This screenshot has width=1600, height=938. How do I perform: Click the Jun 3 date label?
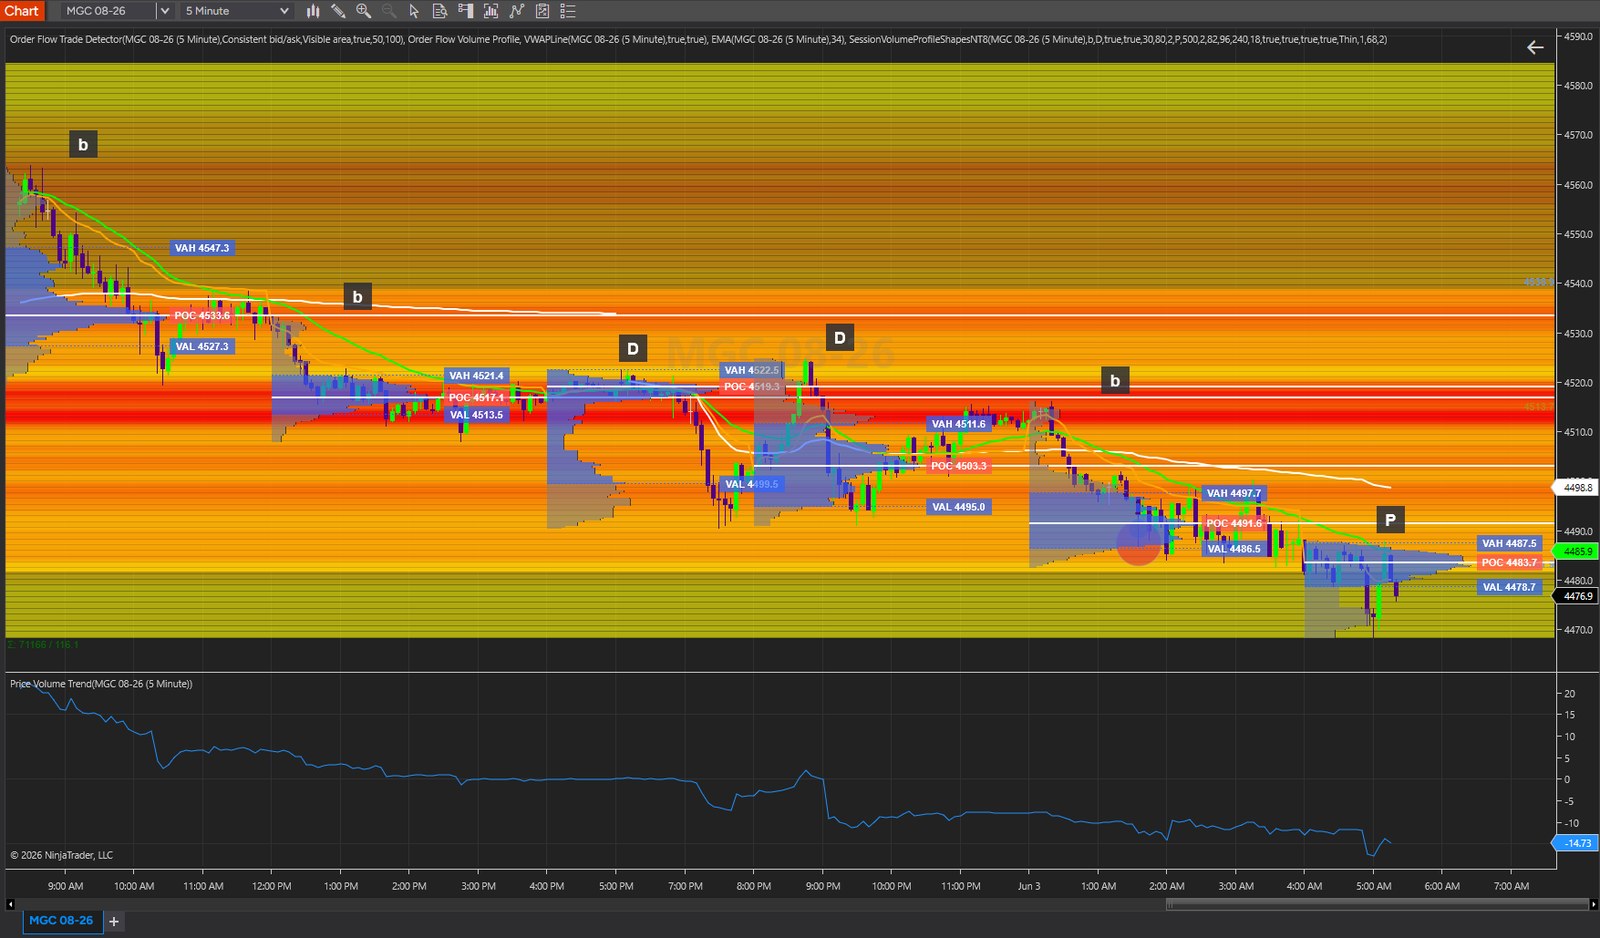pos(1029,886)
